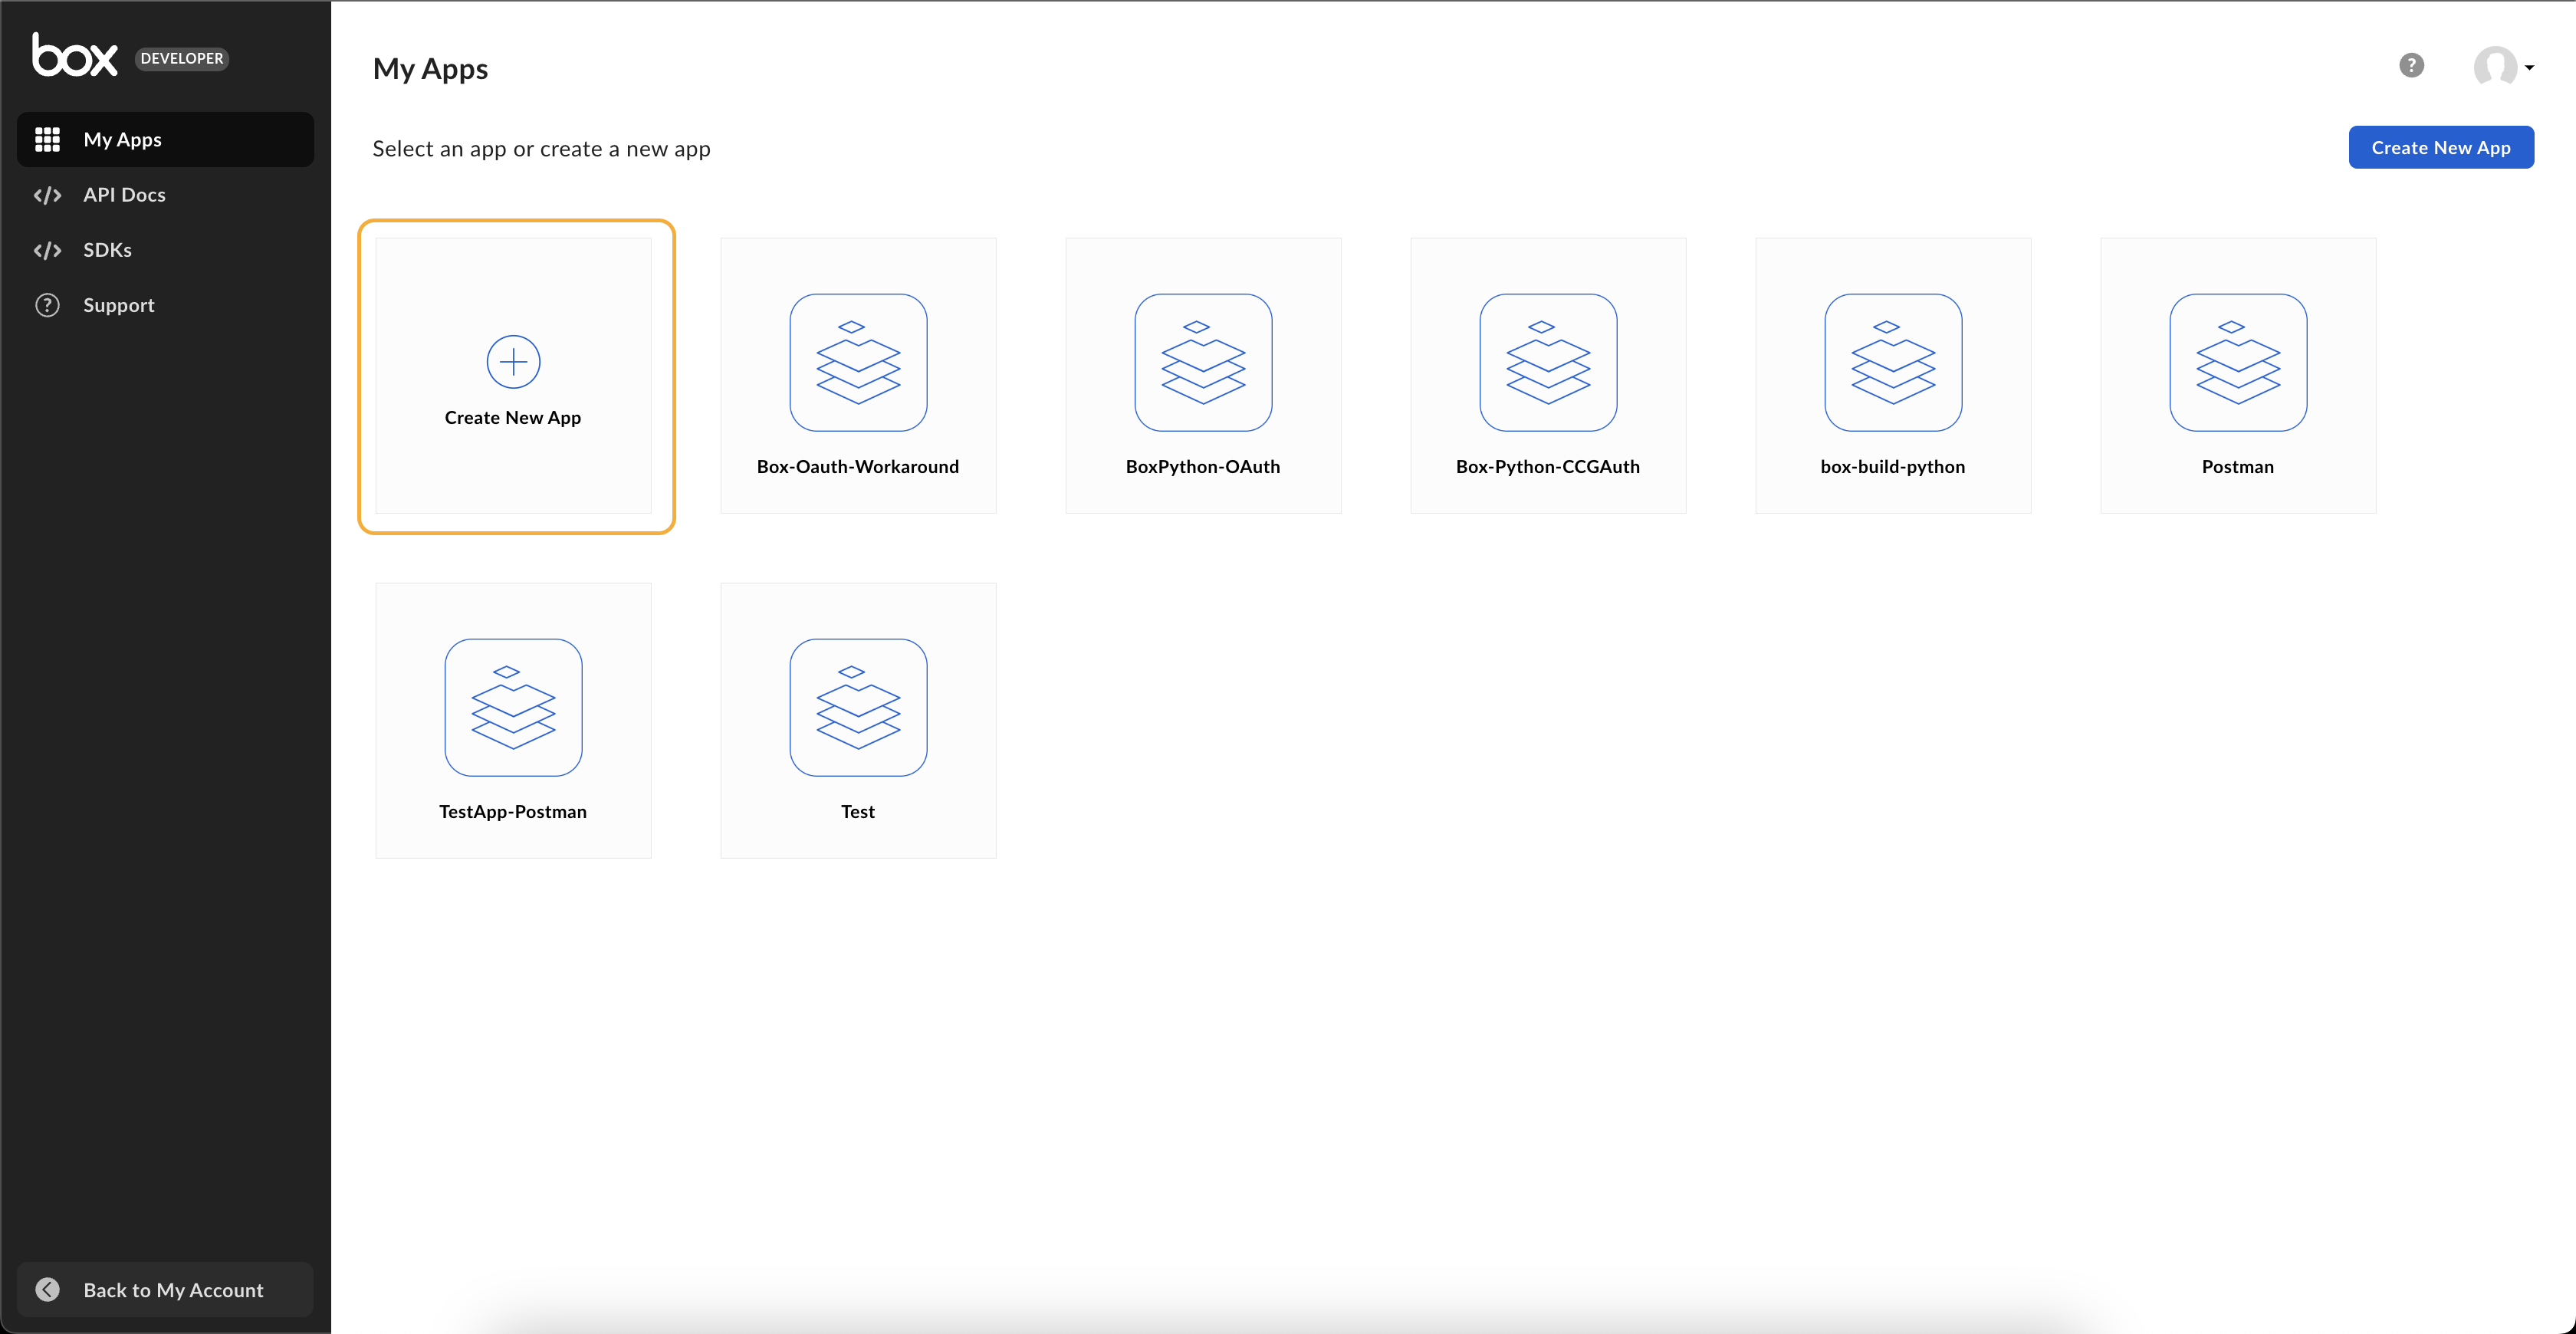This screenshot has height=1334, width=2576.
Task: Click the DEVELOPER badge label
Action: coord(182,59)
